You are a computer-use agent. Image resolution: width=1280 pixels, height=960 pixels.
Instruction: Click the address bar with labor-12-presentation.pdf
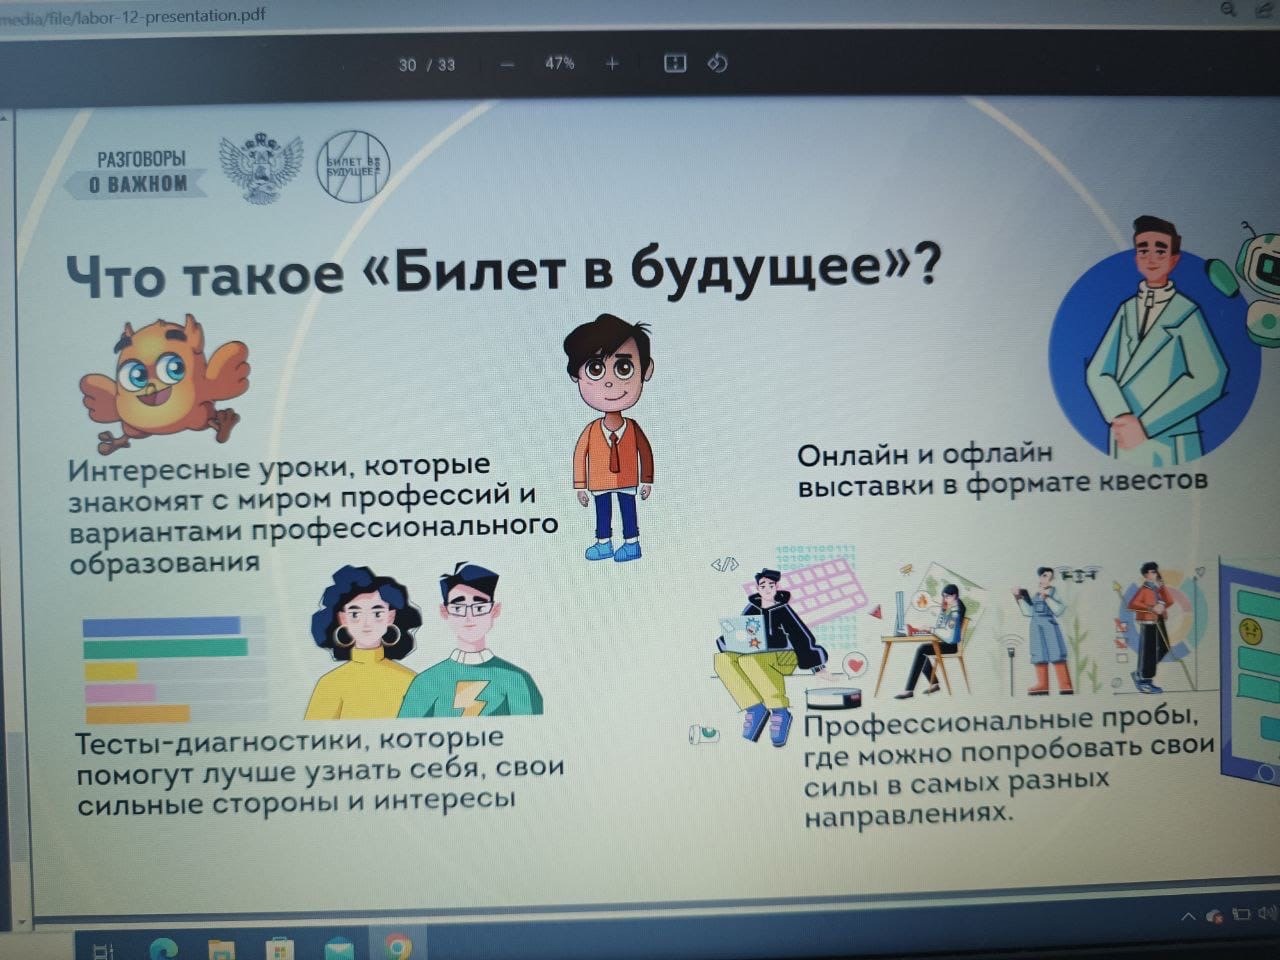tap(140, 15)
